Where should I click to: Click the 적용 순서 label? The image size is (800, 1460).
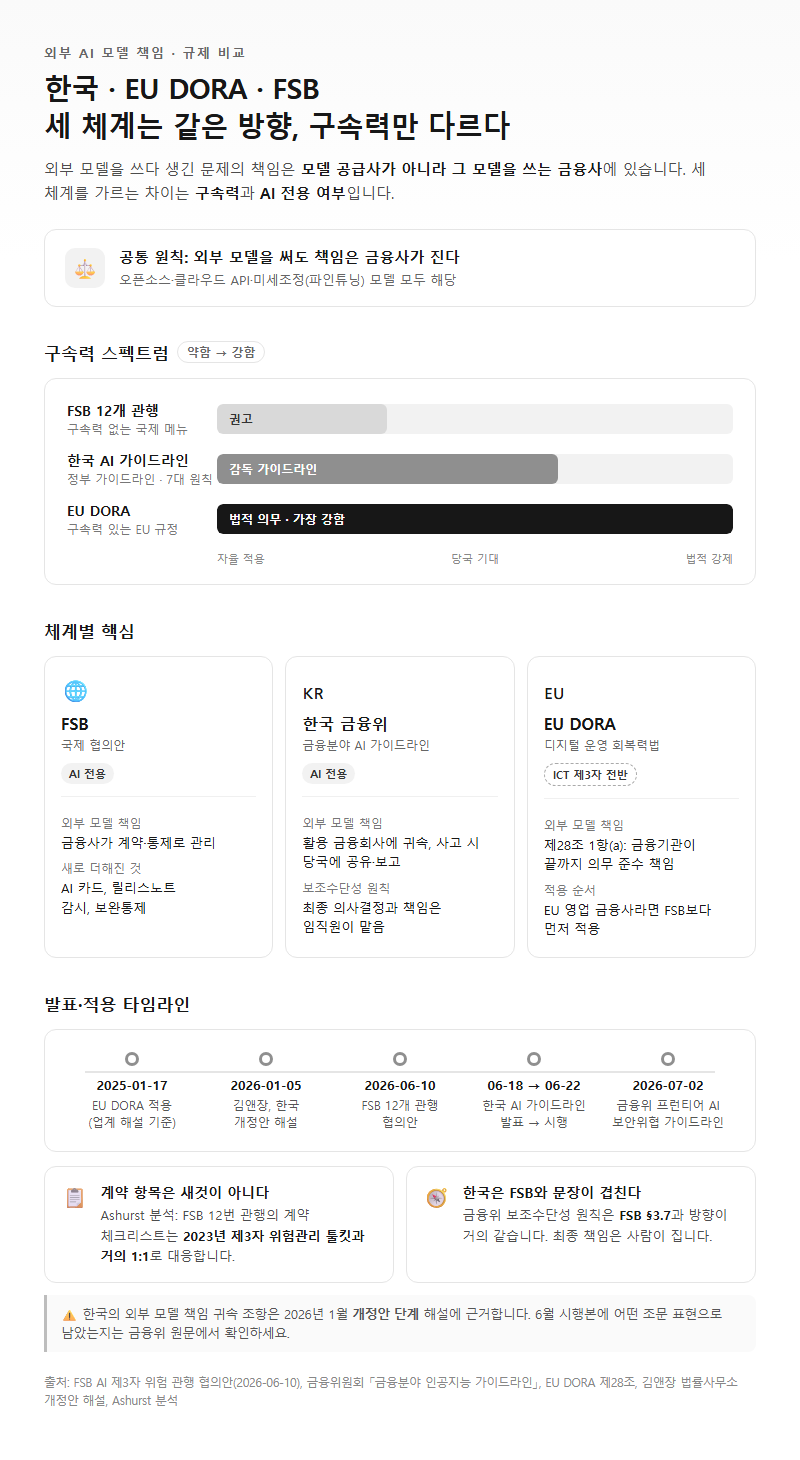pos(570,889)
